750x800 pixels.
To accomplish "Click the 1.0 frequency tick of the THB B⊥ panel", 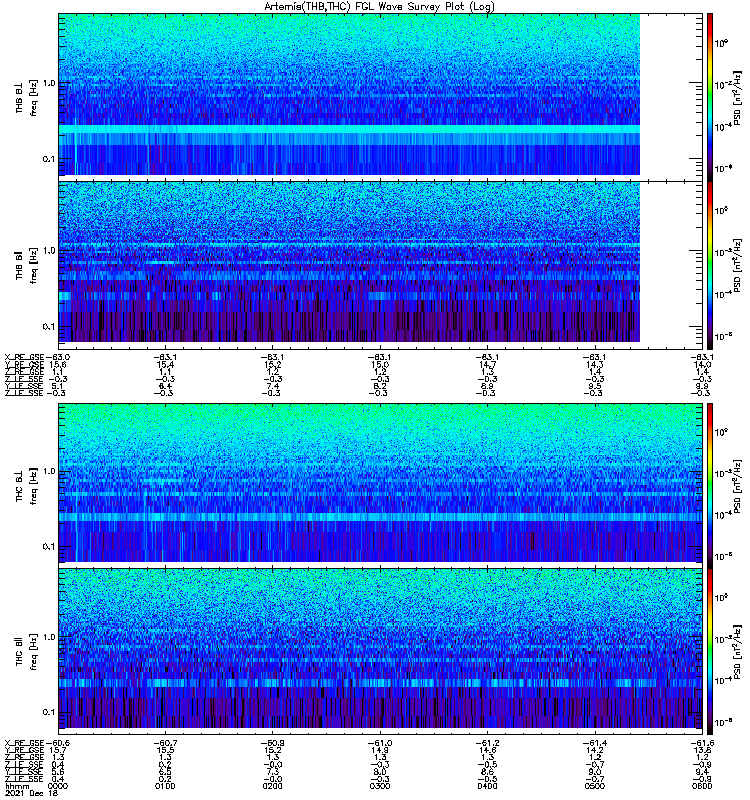I will tap(49, 83).
